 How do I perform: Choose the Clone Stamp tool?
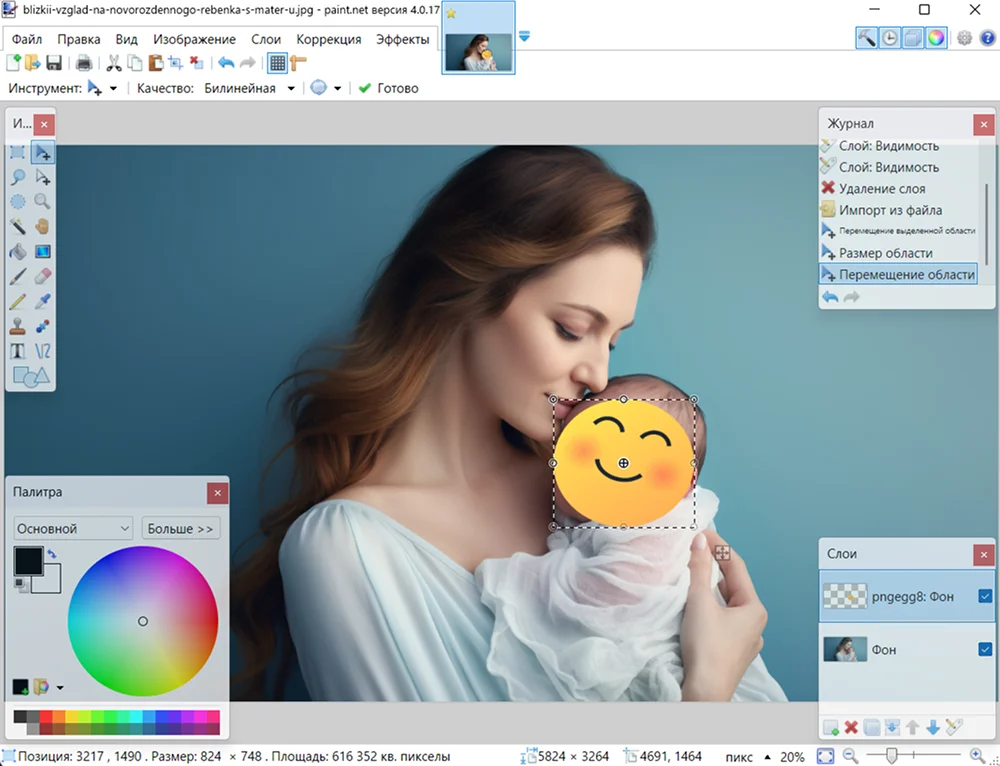17,327
